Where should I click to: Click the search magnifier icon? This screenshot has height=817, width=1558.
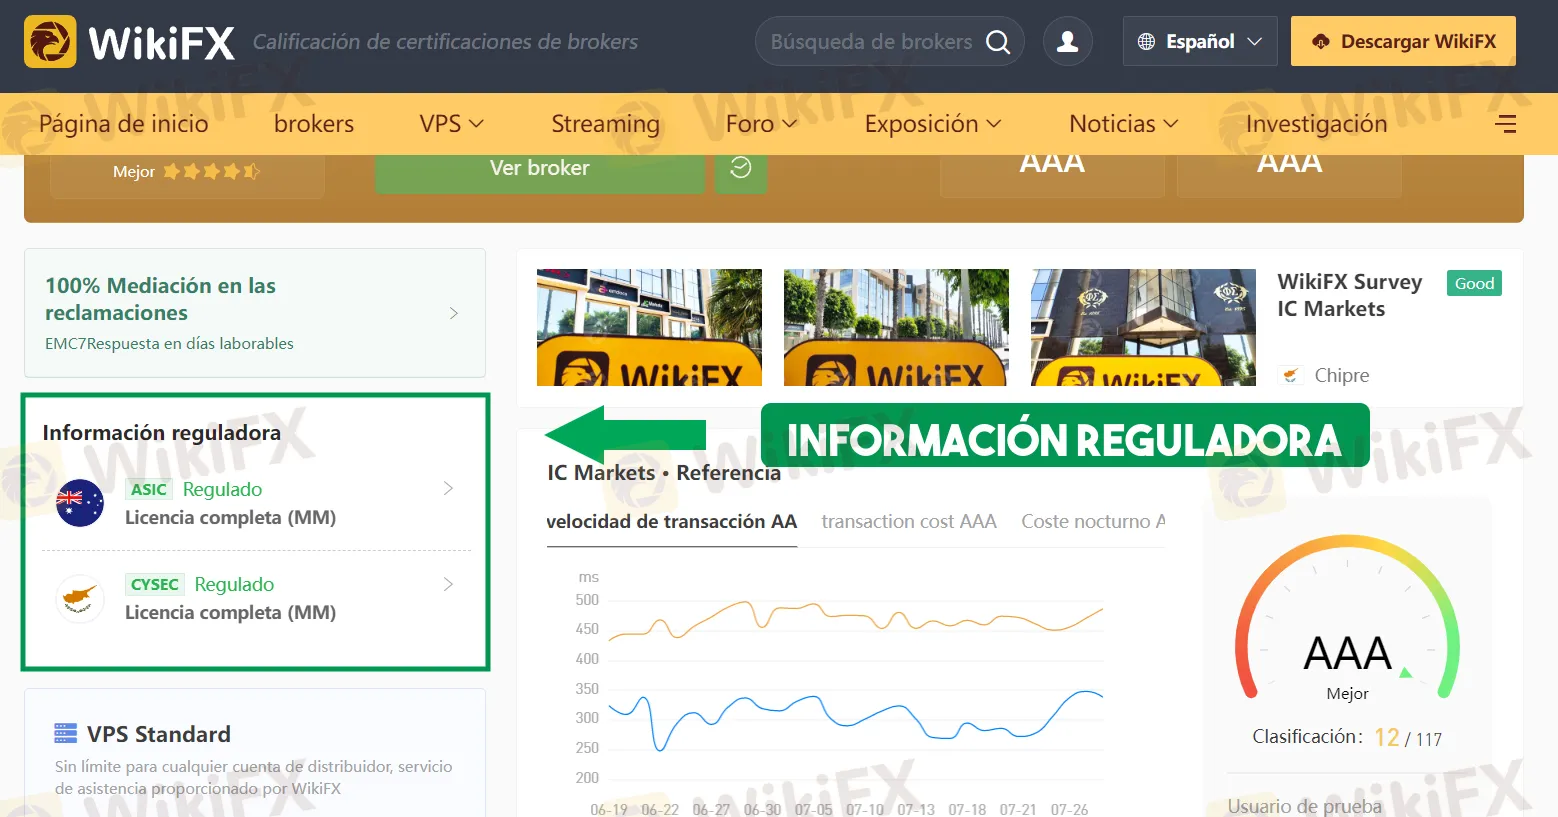click(x=998, y=42)
